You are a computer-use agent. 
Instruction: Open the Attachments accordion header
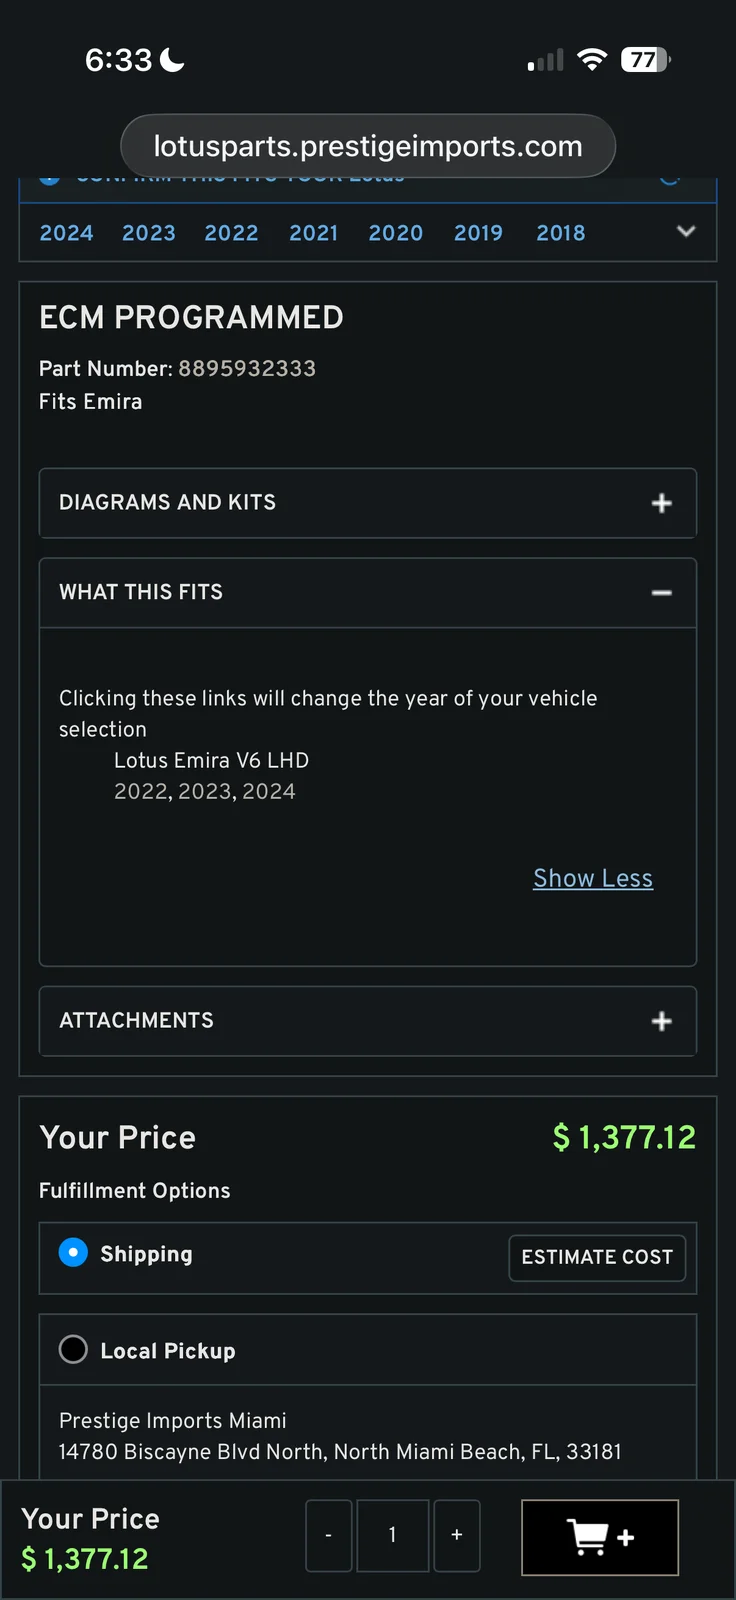(x=136, y=1020)
